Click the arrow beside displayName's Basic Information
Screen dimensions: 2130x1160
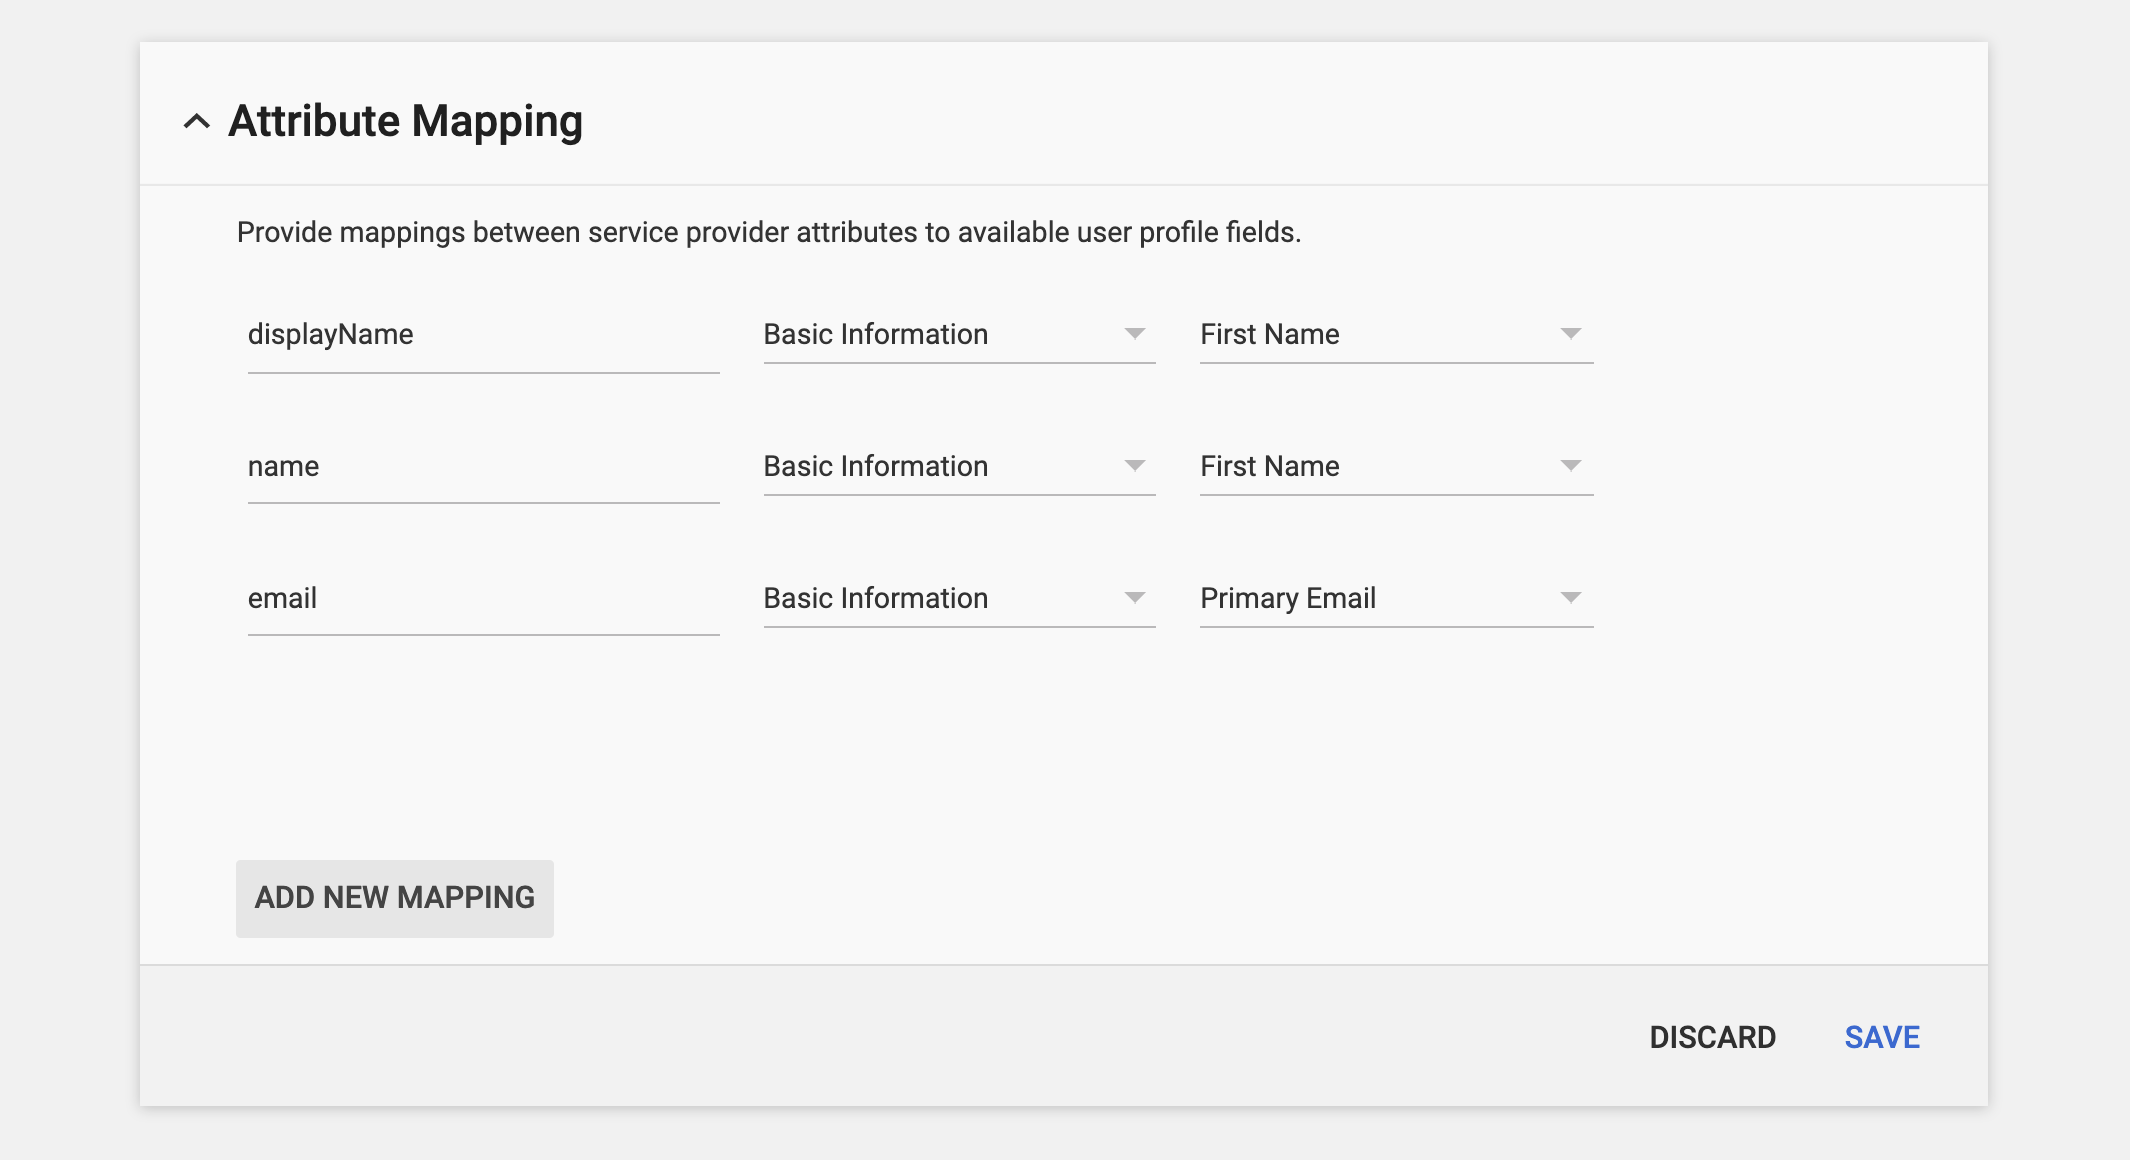click(x=1134, y=334)
